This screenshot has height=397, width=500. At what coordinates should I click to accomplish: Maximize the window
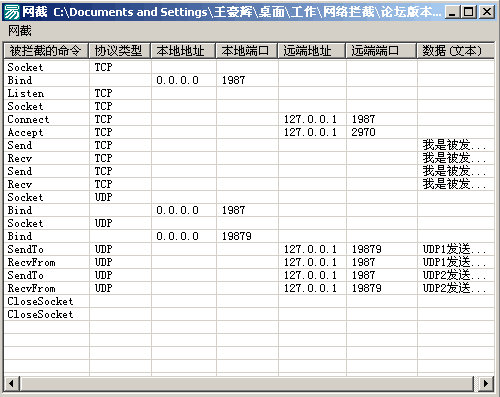point(469,12)
